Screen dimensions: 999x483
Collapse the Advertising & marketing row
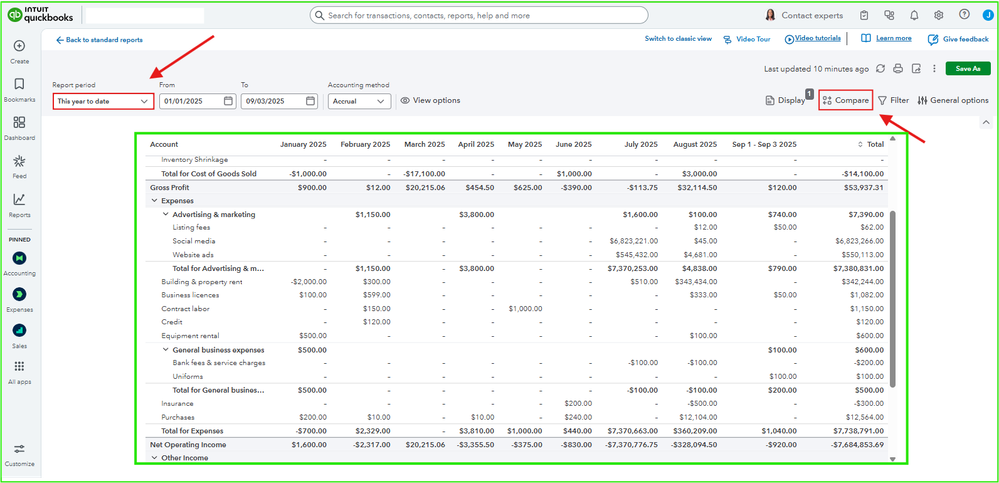tap(165, 214)
